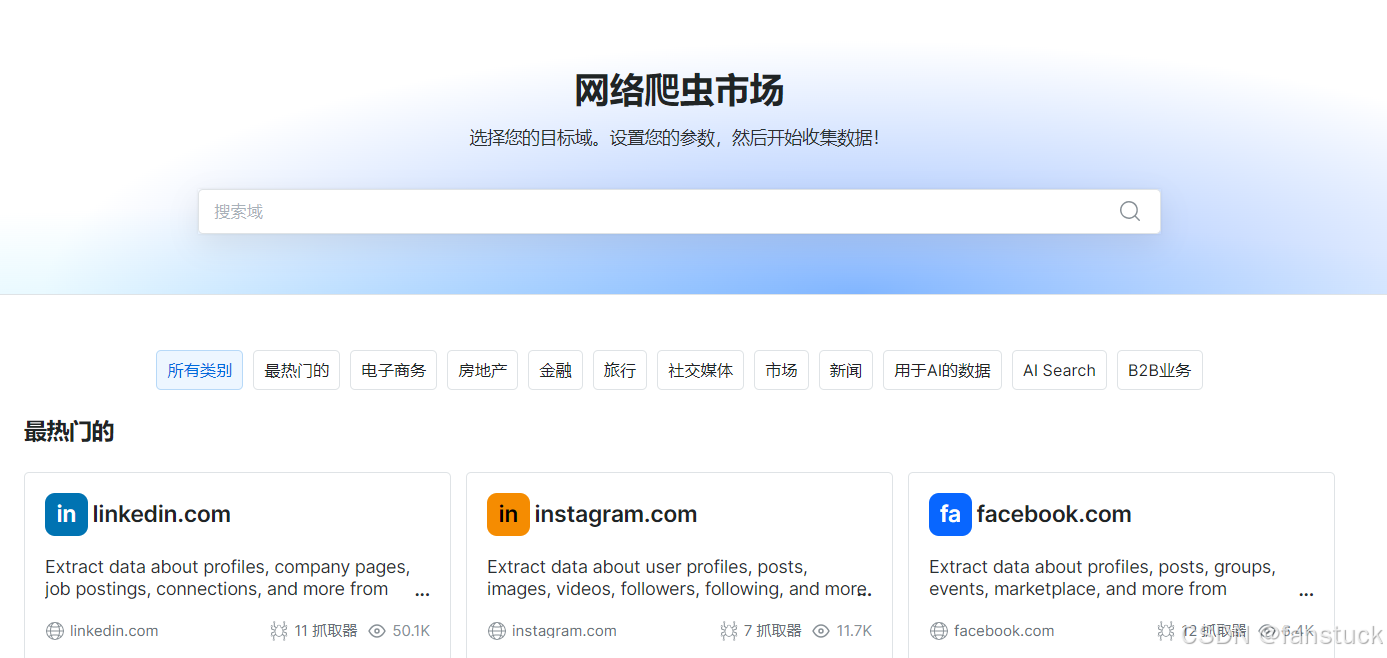The height and width of the screenshot is (658, 1387).
Task: Click the small facebook.com domain text
Action: [1004, 631]
